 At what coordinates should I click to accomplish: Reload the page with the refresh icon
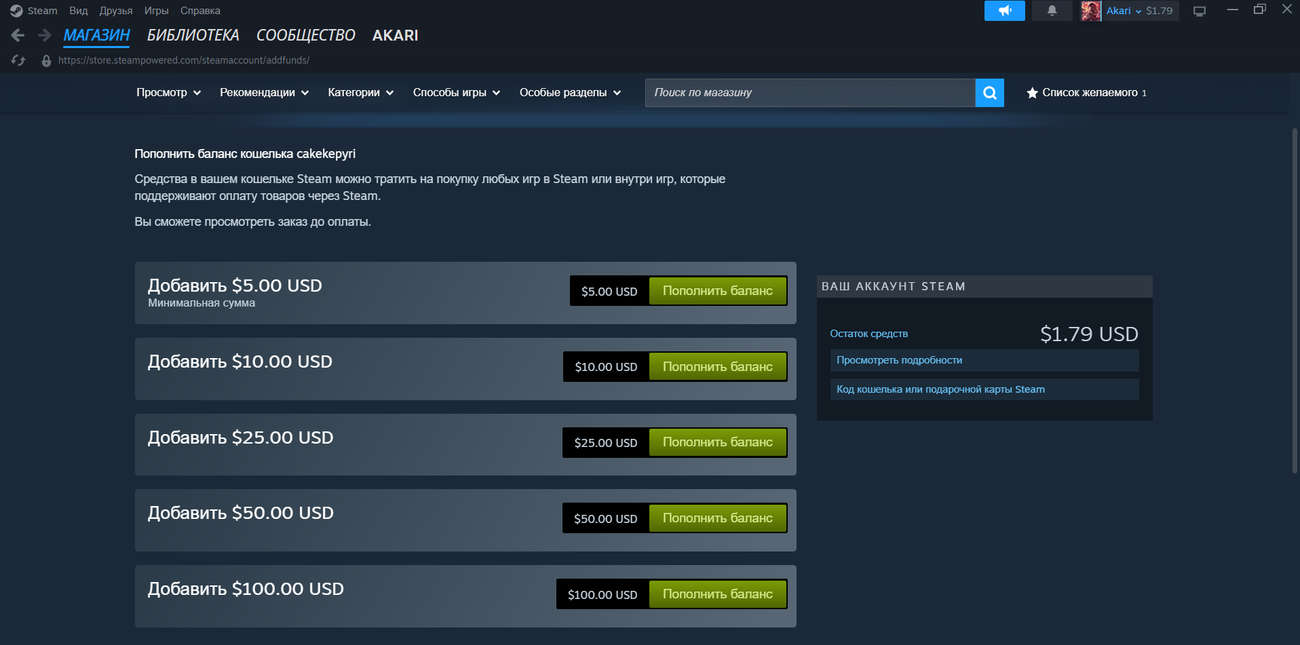pyautogui.click(x=17, y=60)
